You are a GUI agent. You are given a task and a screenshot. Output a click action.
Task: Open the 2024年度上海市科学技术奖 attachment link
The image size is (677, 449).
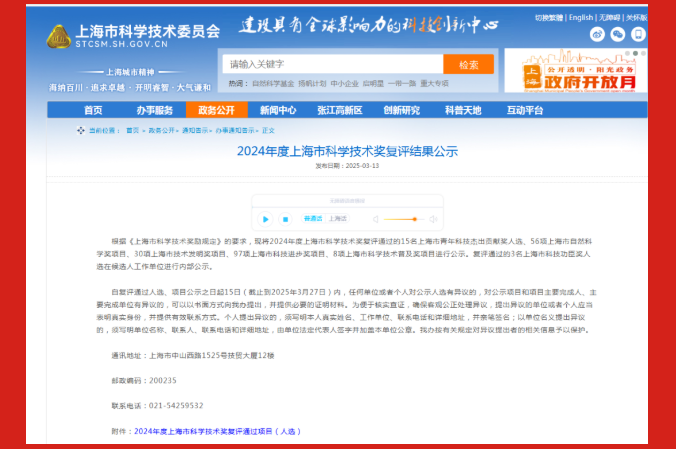pyautogui.click(x=217, y=431)
